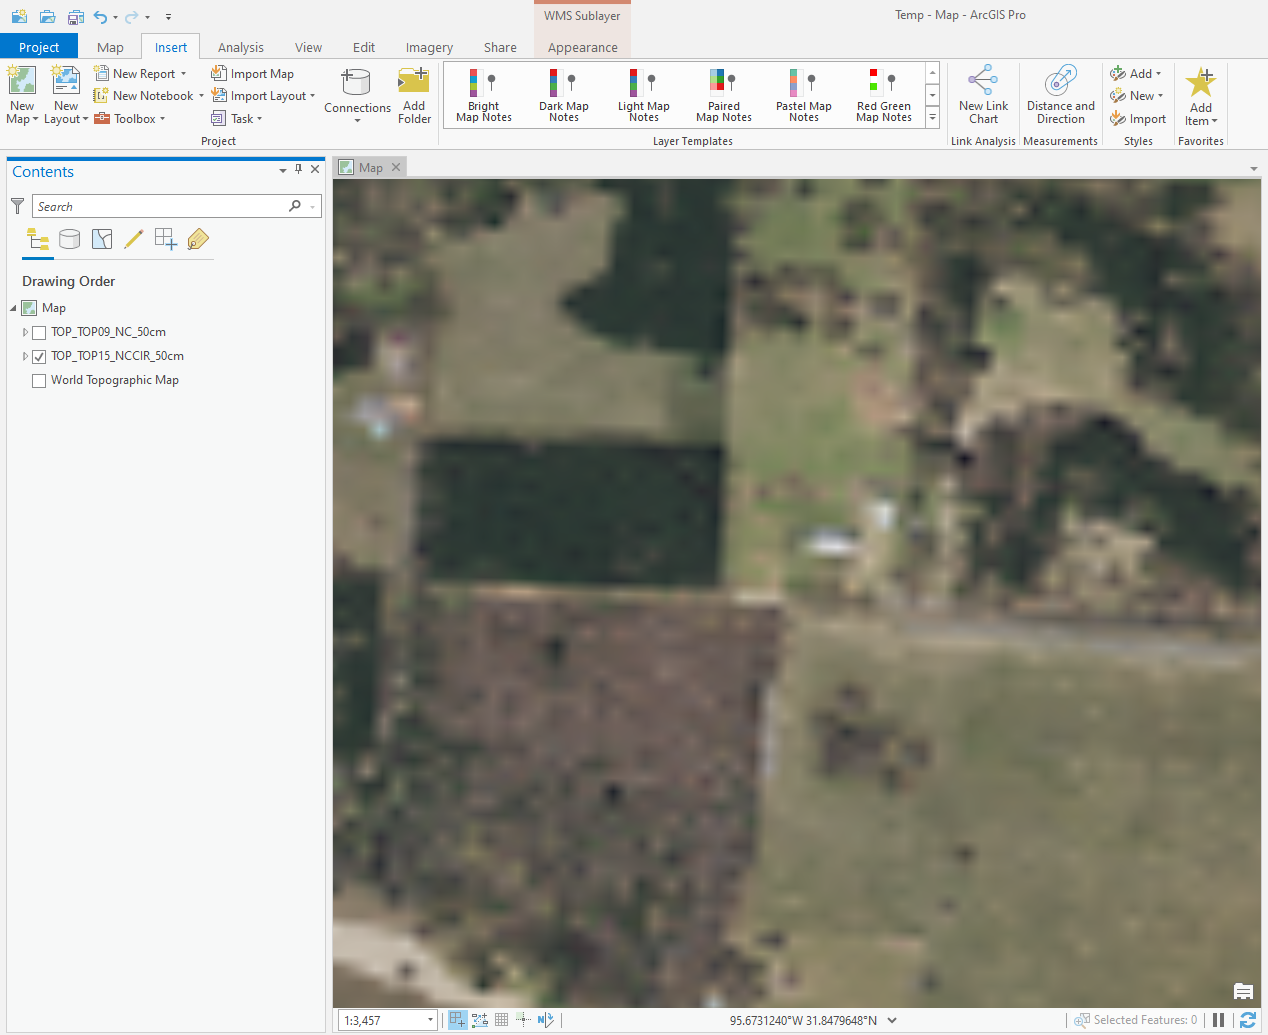Open the map scale dropdown

tap(431, 1020)
